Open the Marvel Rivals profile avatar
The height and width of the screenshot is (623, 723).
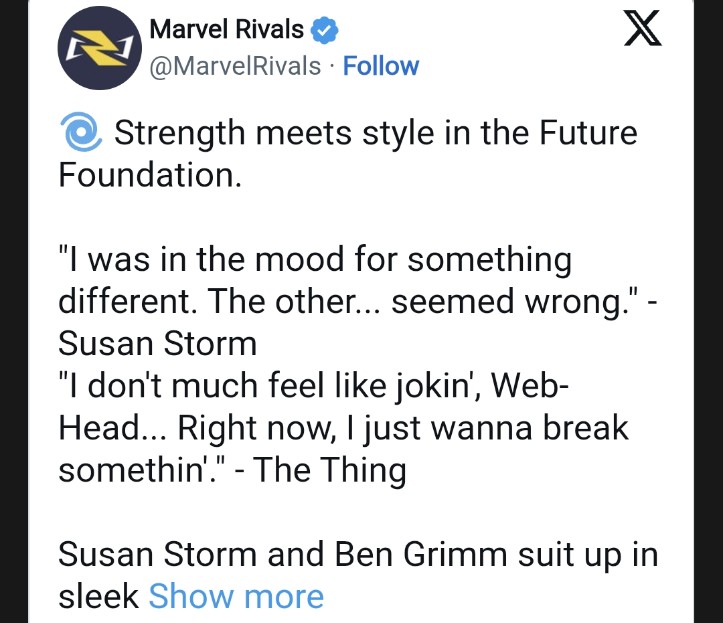pyautogui.click(x=97, y=48)
